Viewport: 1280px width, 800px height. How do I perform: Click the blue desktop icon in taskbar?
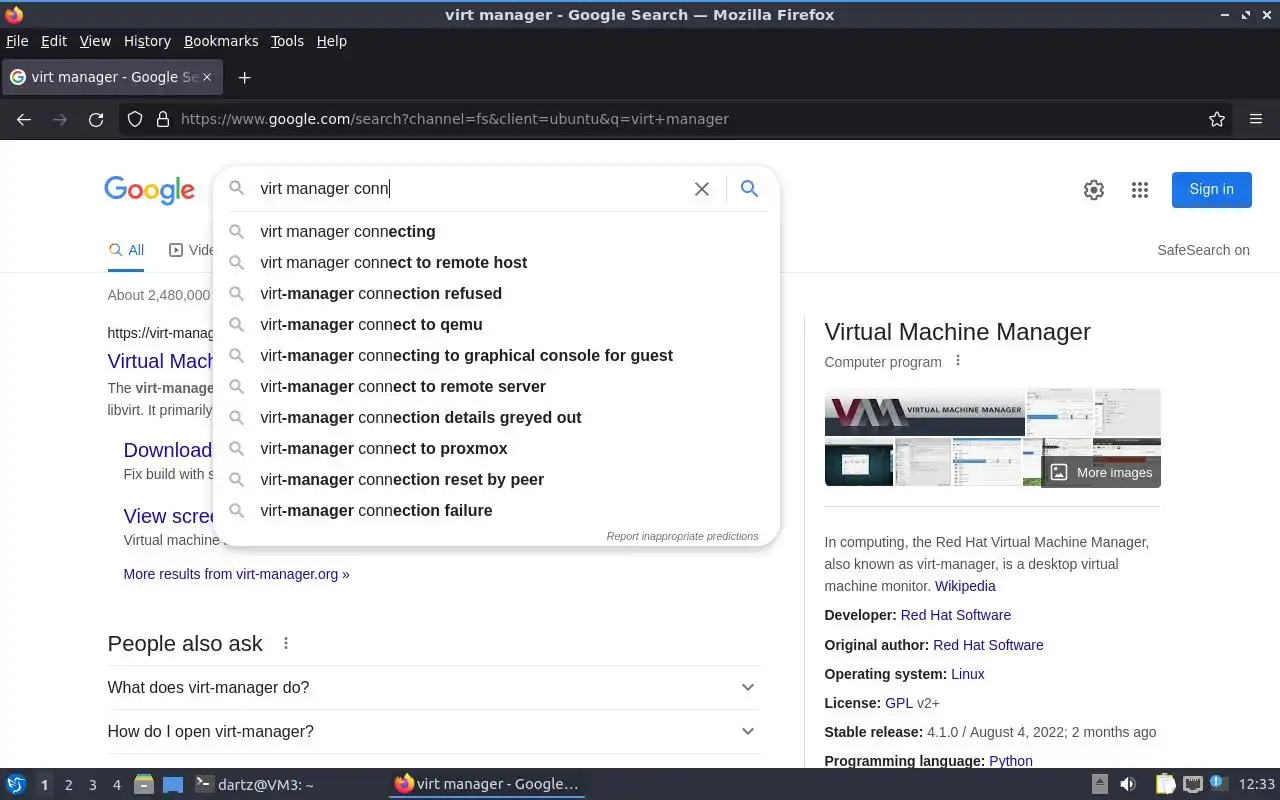pyautogui.click(x=173, y=785)
